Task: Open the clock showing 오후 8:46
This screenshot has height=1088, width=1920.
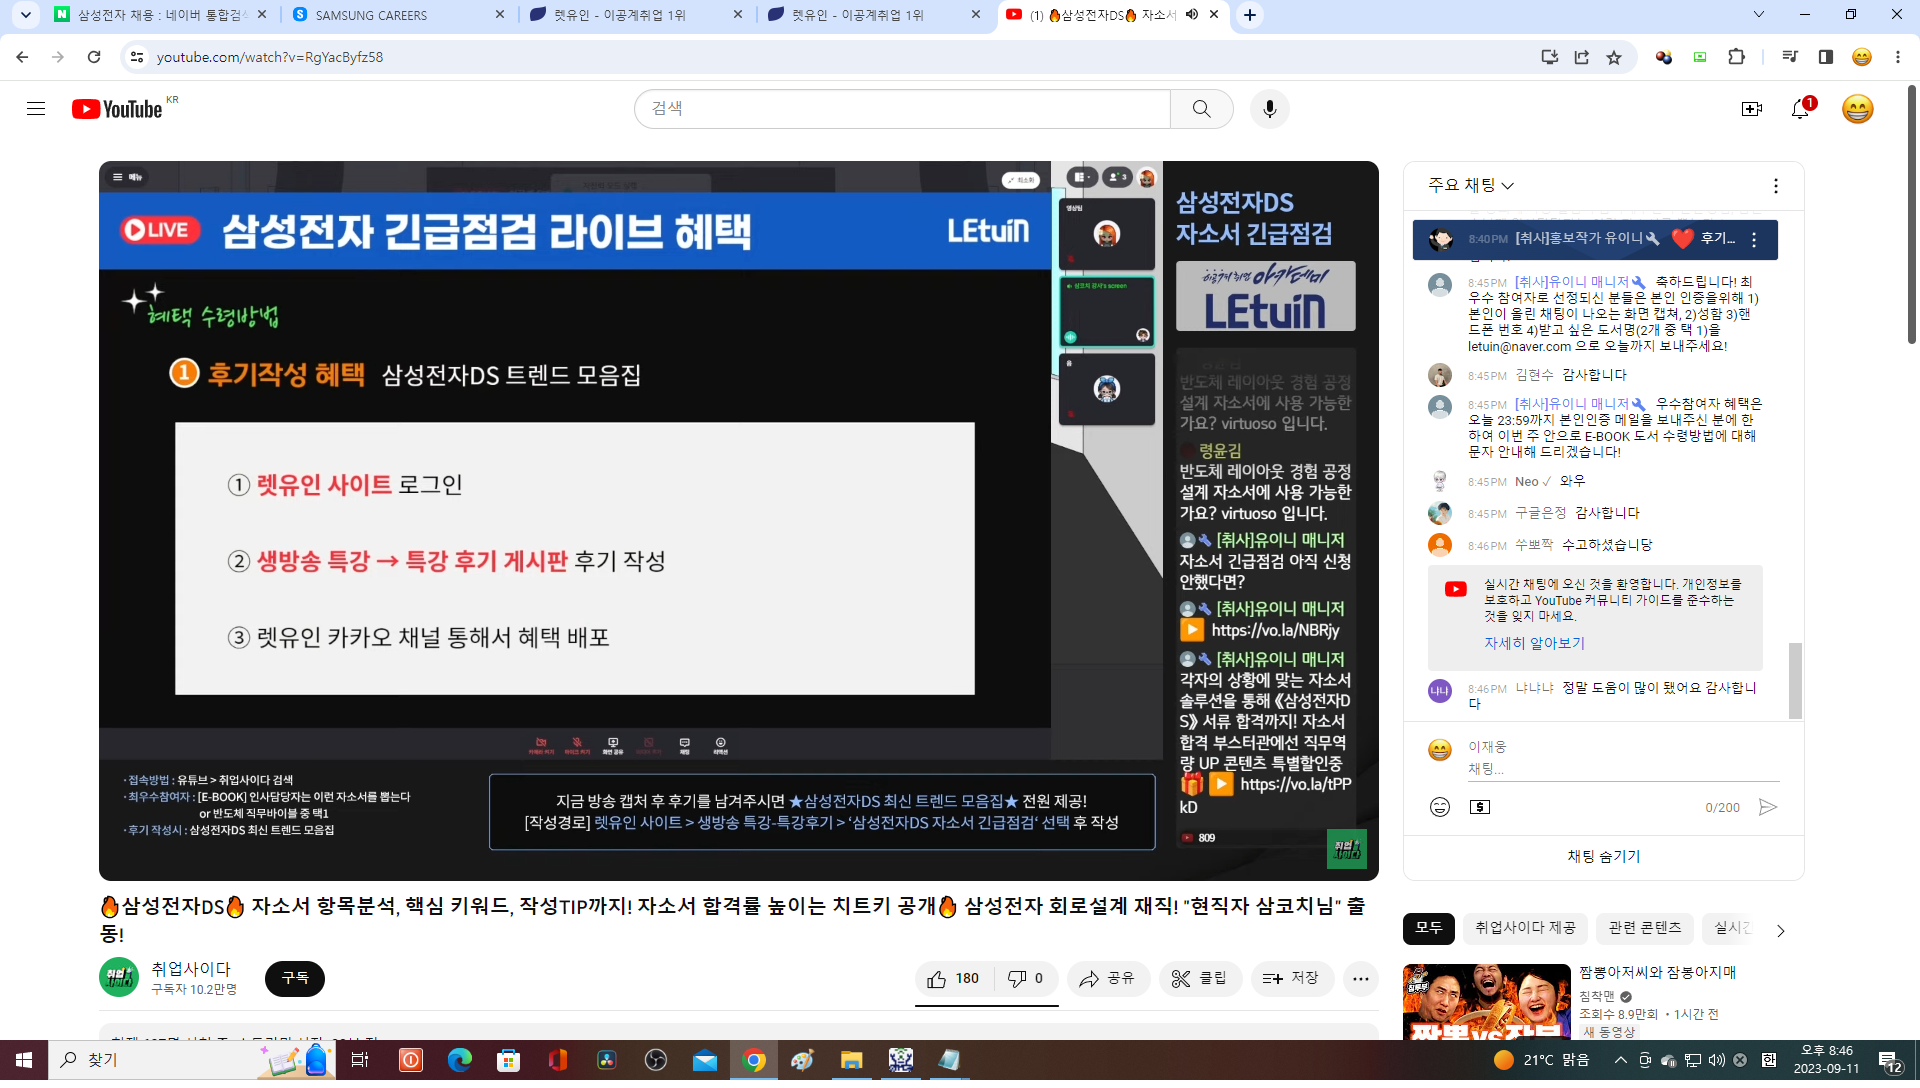Action: [x=1826, y=1060]
